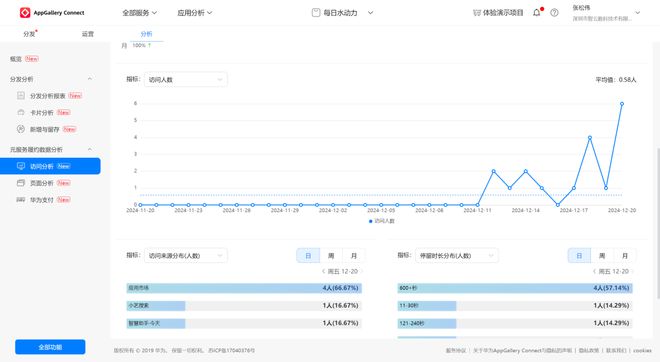
Task: Open the 全部服务 dropdown
Action: coord(140,13)
